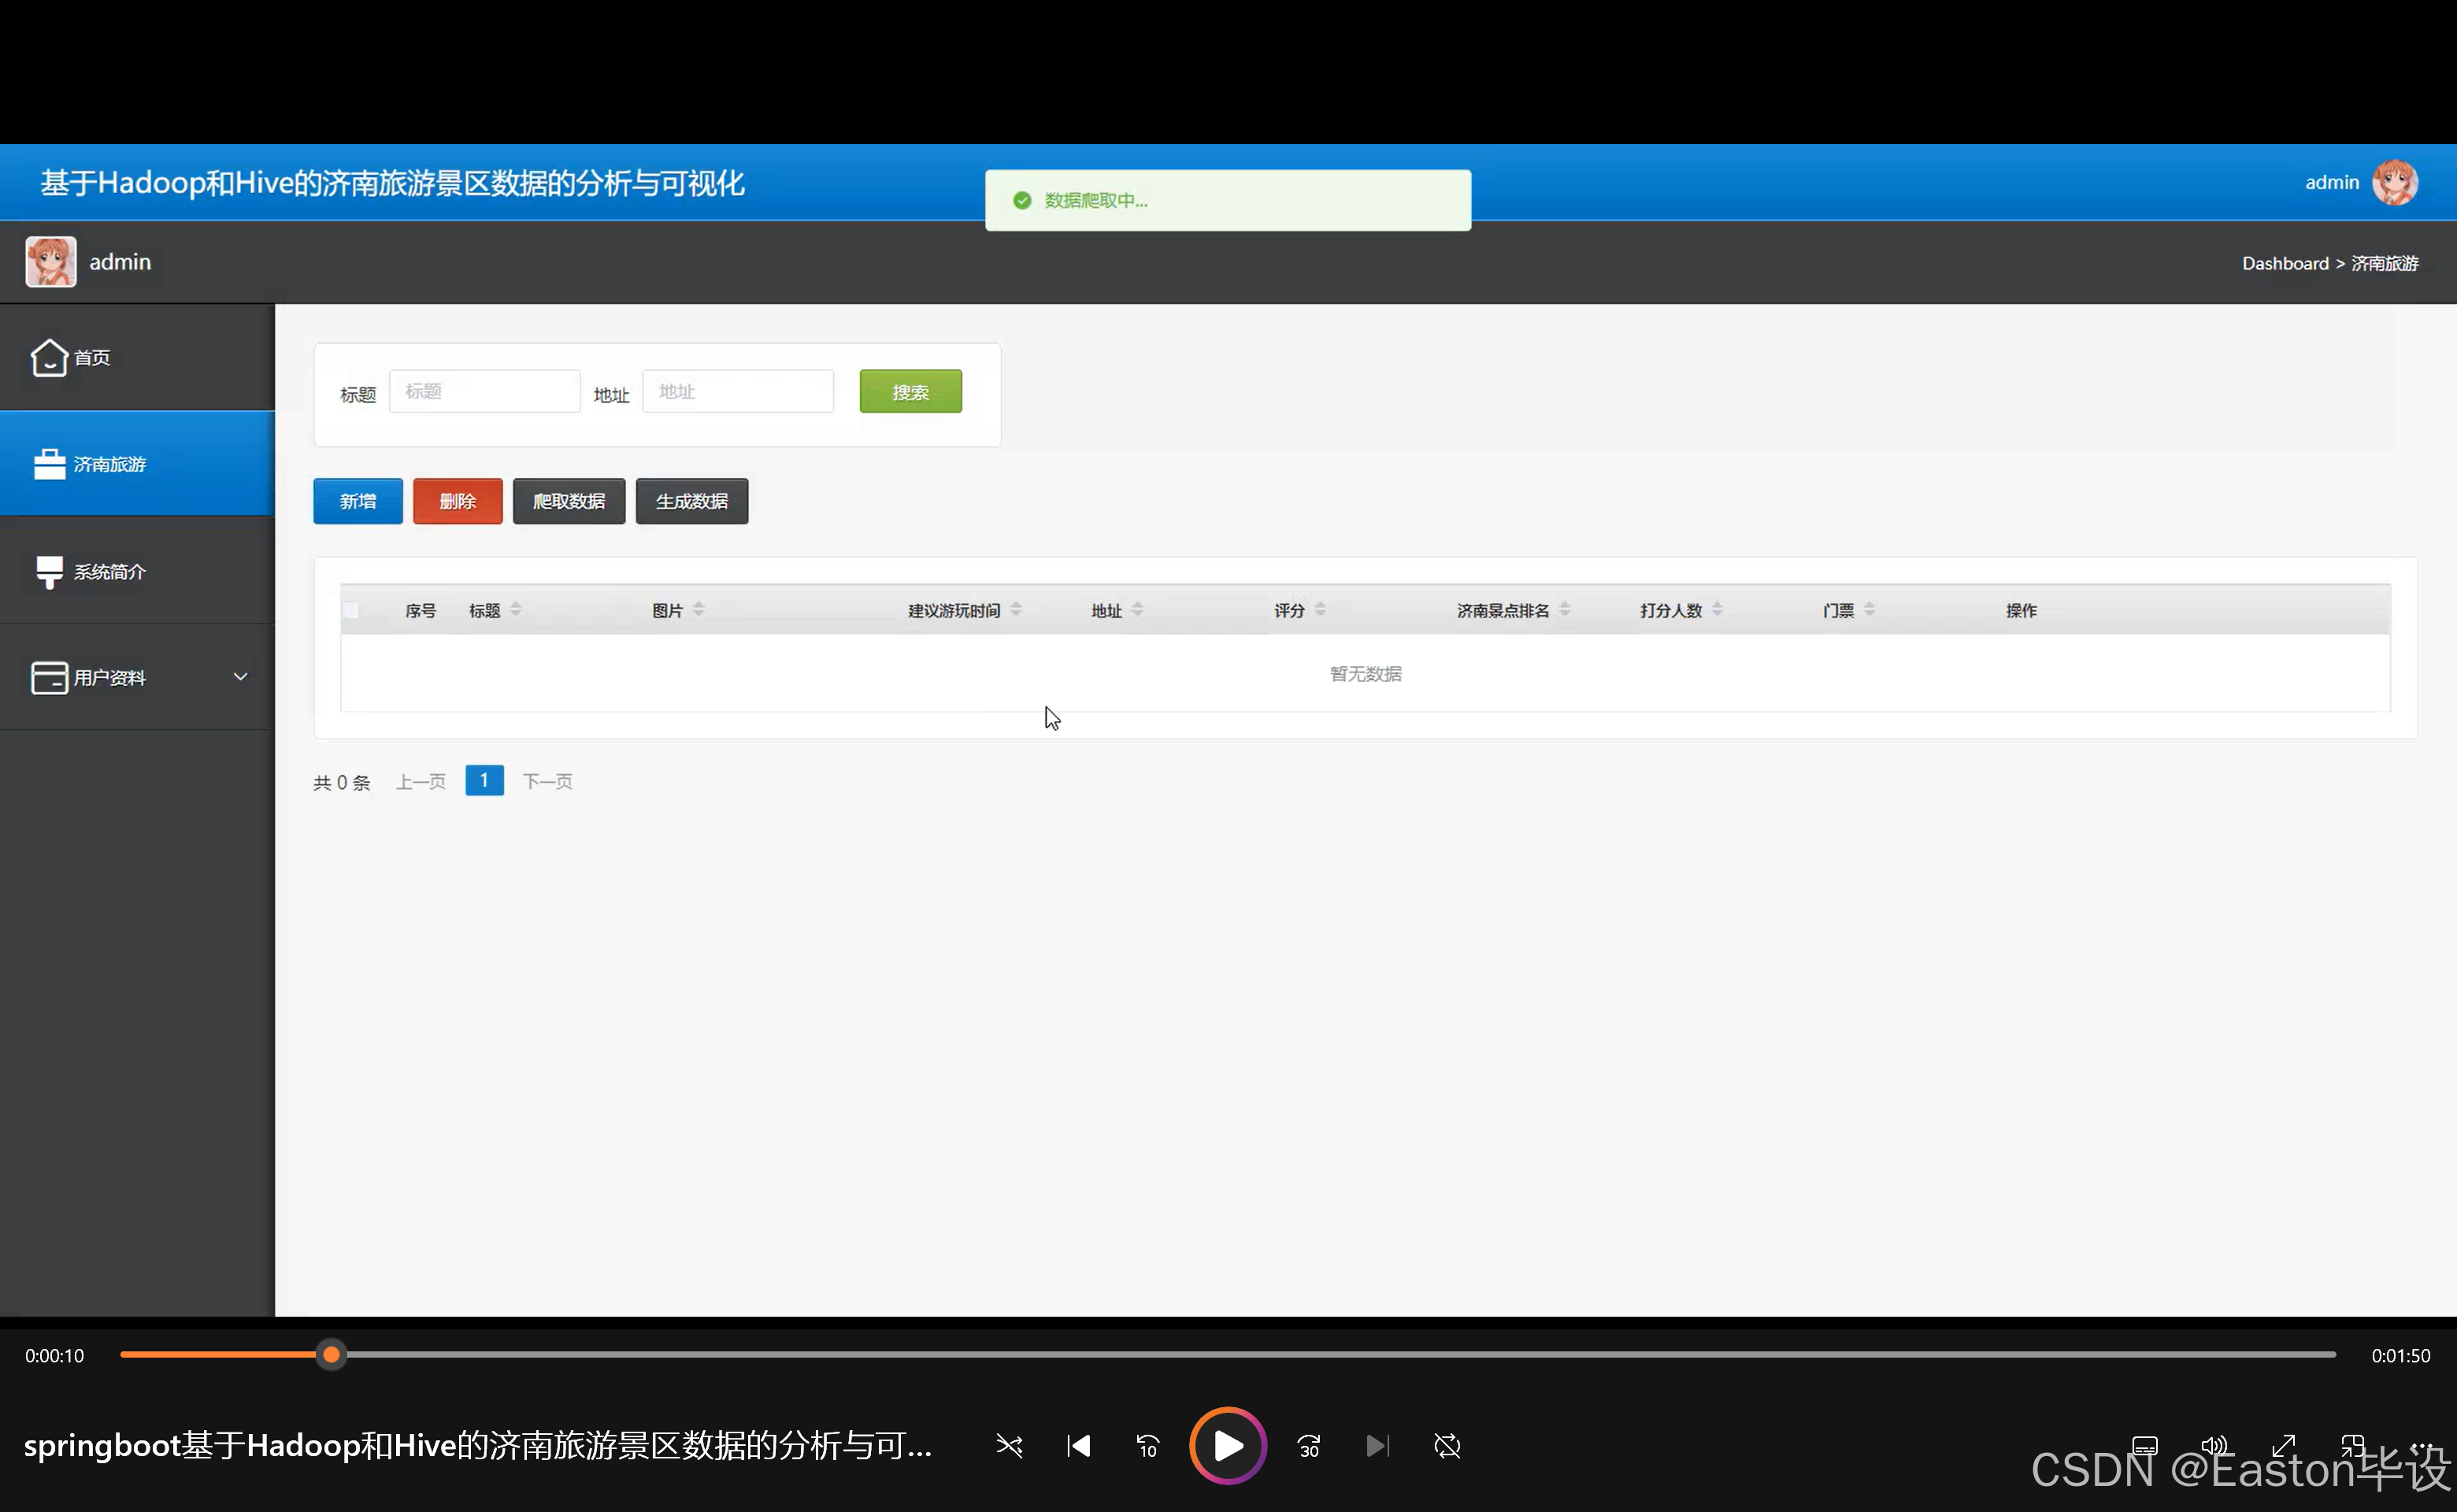Rewind 10 seconds in video player

tap(1148, 1446)
